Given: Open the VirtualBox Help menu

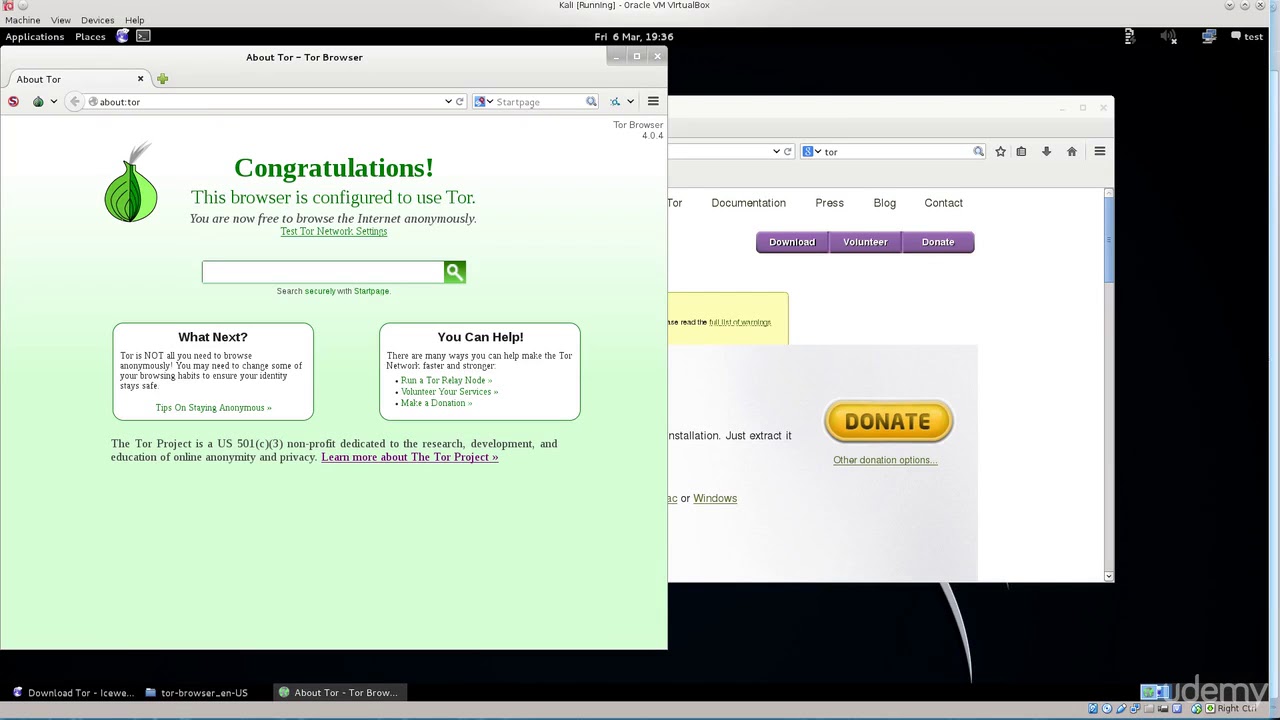Looking at the screenshot, I should tap(134, 20).
